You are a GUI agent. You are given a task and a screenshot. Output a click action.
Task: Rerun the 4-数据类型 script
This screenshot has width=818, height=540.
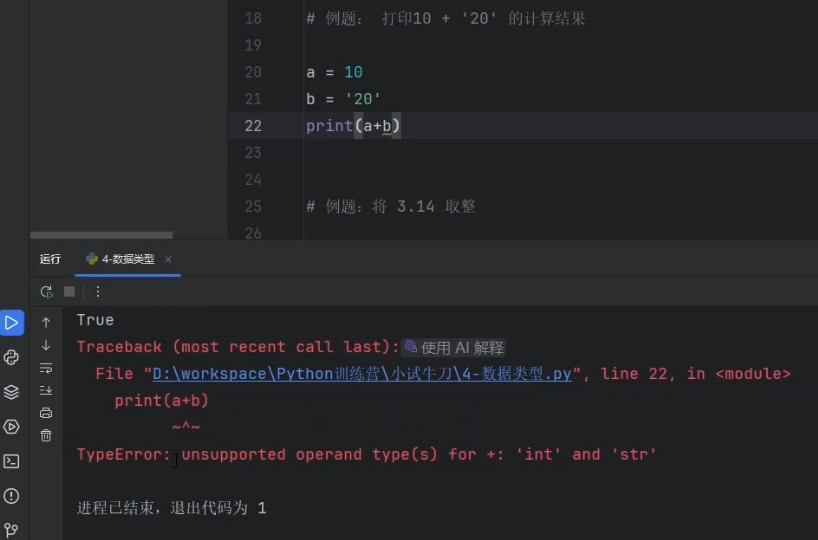[x=46, y=292]
